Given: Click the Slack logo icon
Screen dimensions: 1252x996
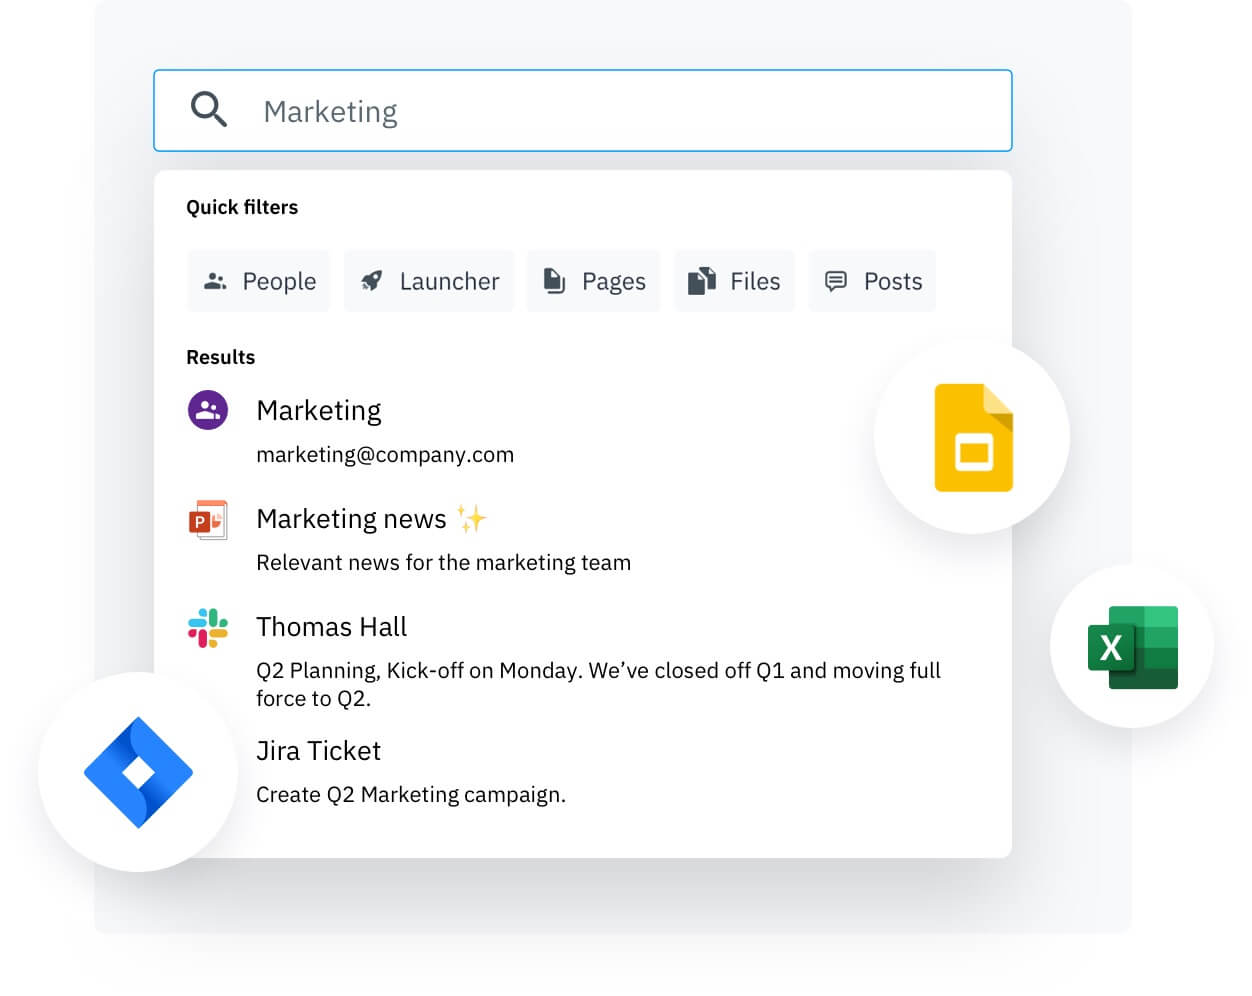Looking at the screenshot, I should pos(208,628).
